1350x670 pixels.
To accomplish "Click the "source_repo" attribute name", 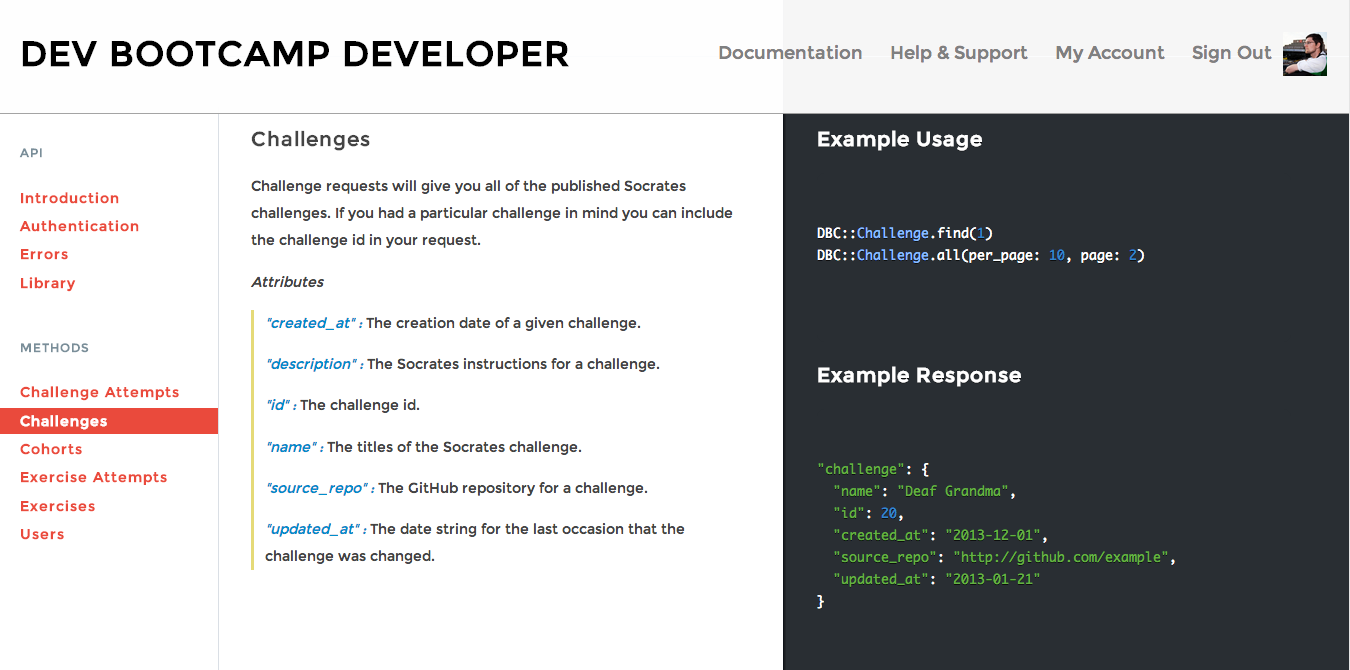I will coord(315,488).
